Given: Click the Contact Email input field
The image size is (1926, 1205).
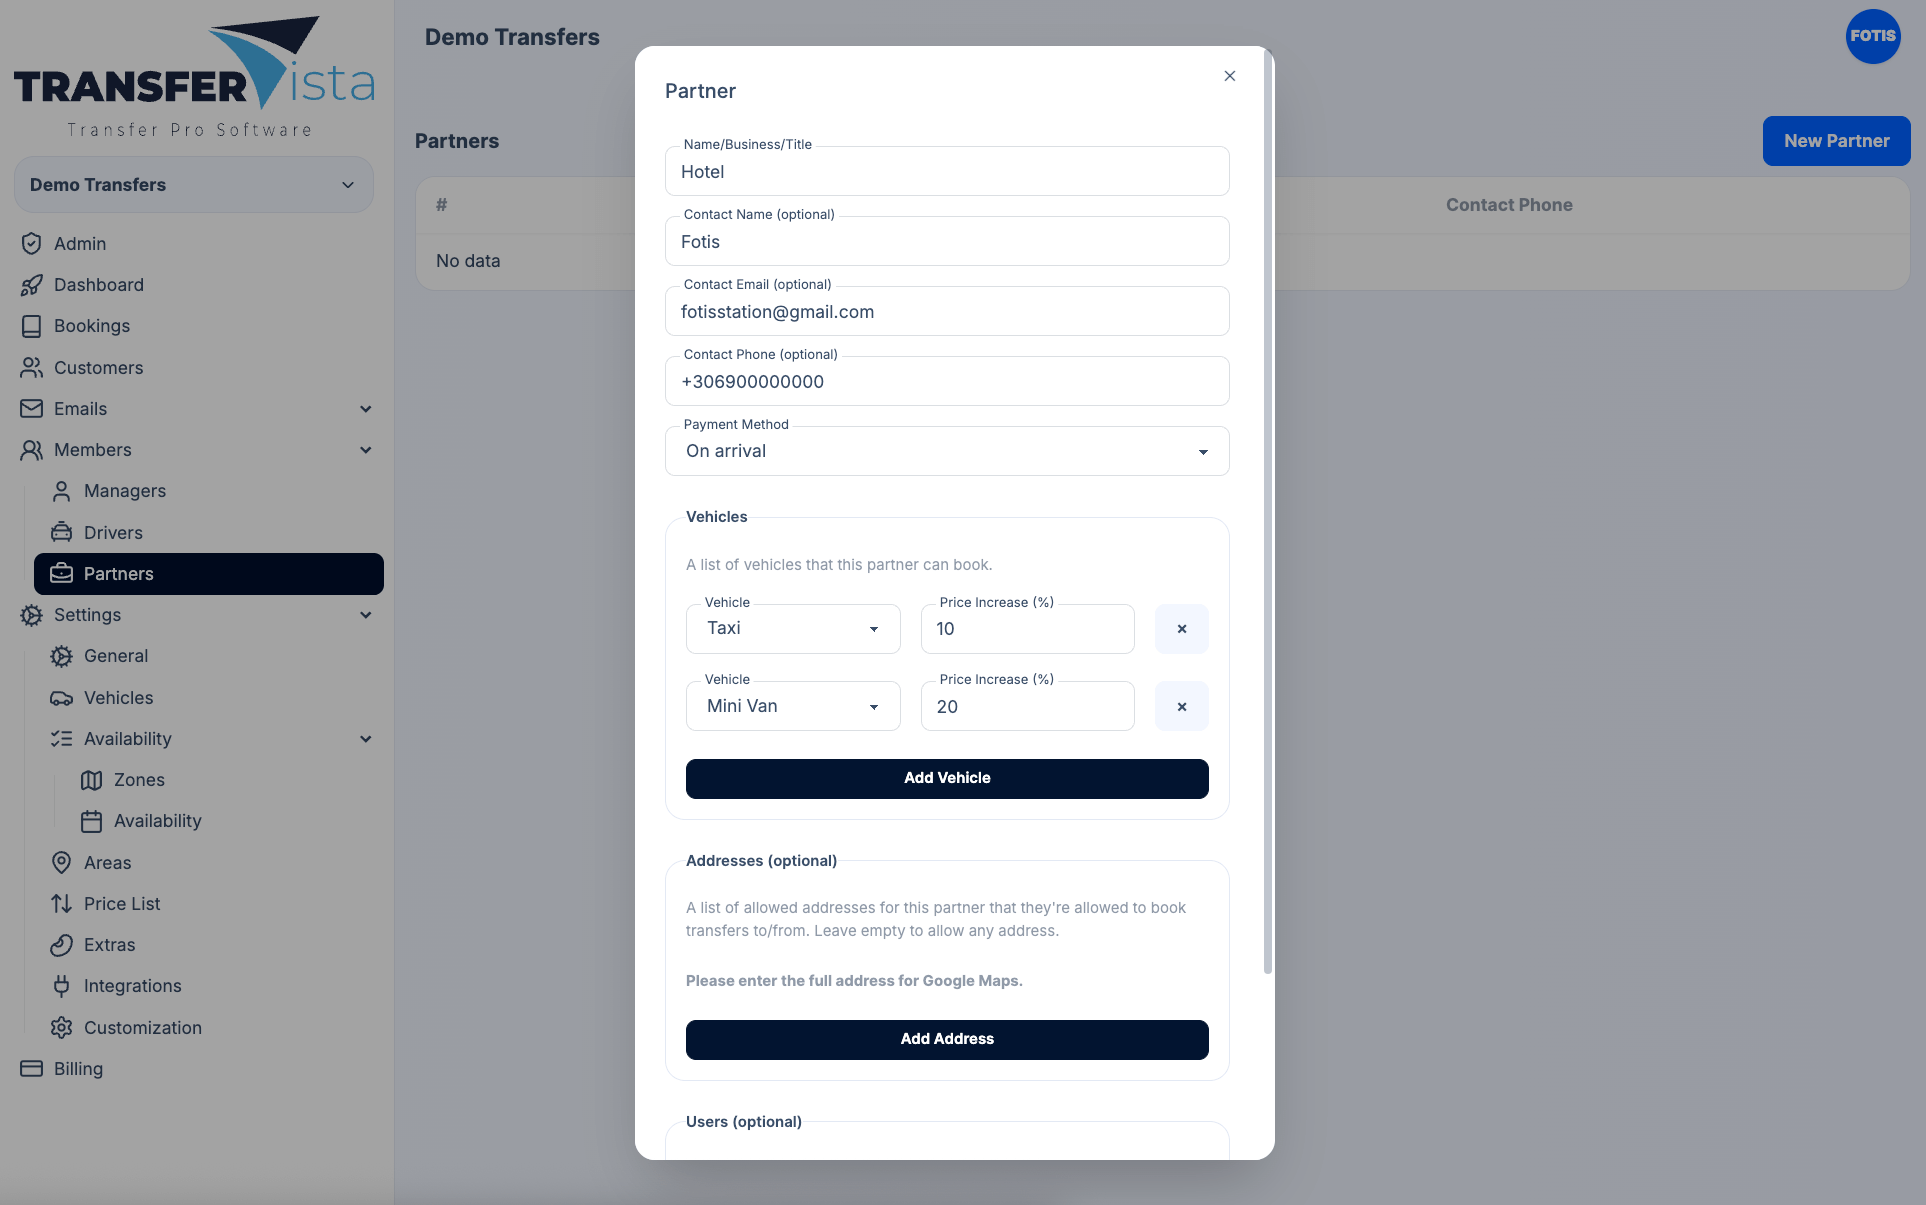Looking at the screenshot, I should tap(946, 312).
